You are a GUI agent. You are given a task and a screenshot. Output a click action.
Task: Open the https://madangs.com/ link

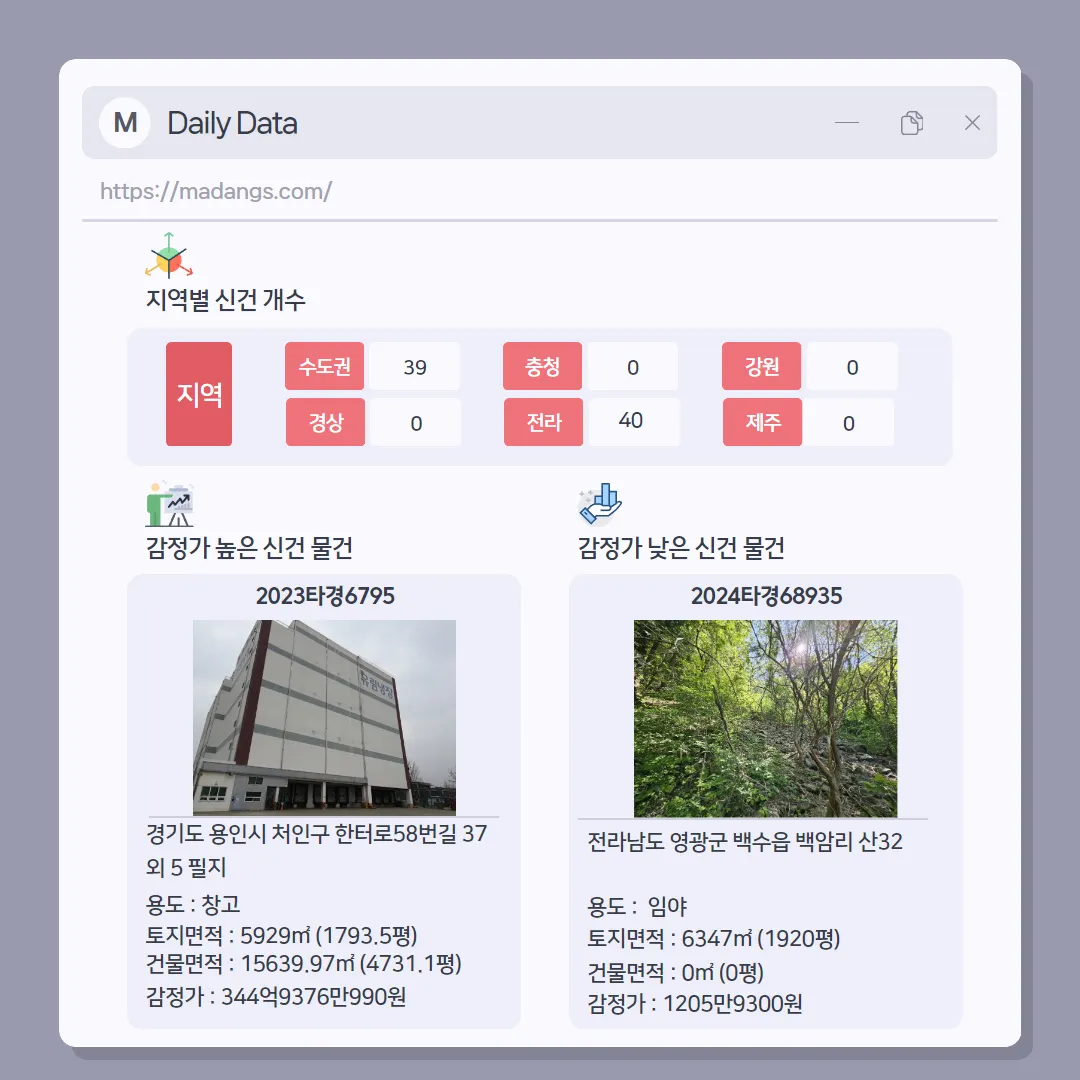pyautogui.click(x=216, y=191)
